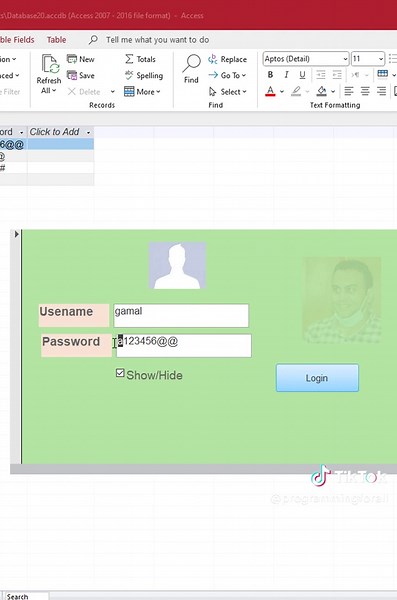The height and width of the screenshot is (600, 397).
Task: Run Spelling check
Action: [144, 75]
